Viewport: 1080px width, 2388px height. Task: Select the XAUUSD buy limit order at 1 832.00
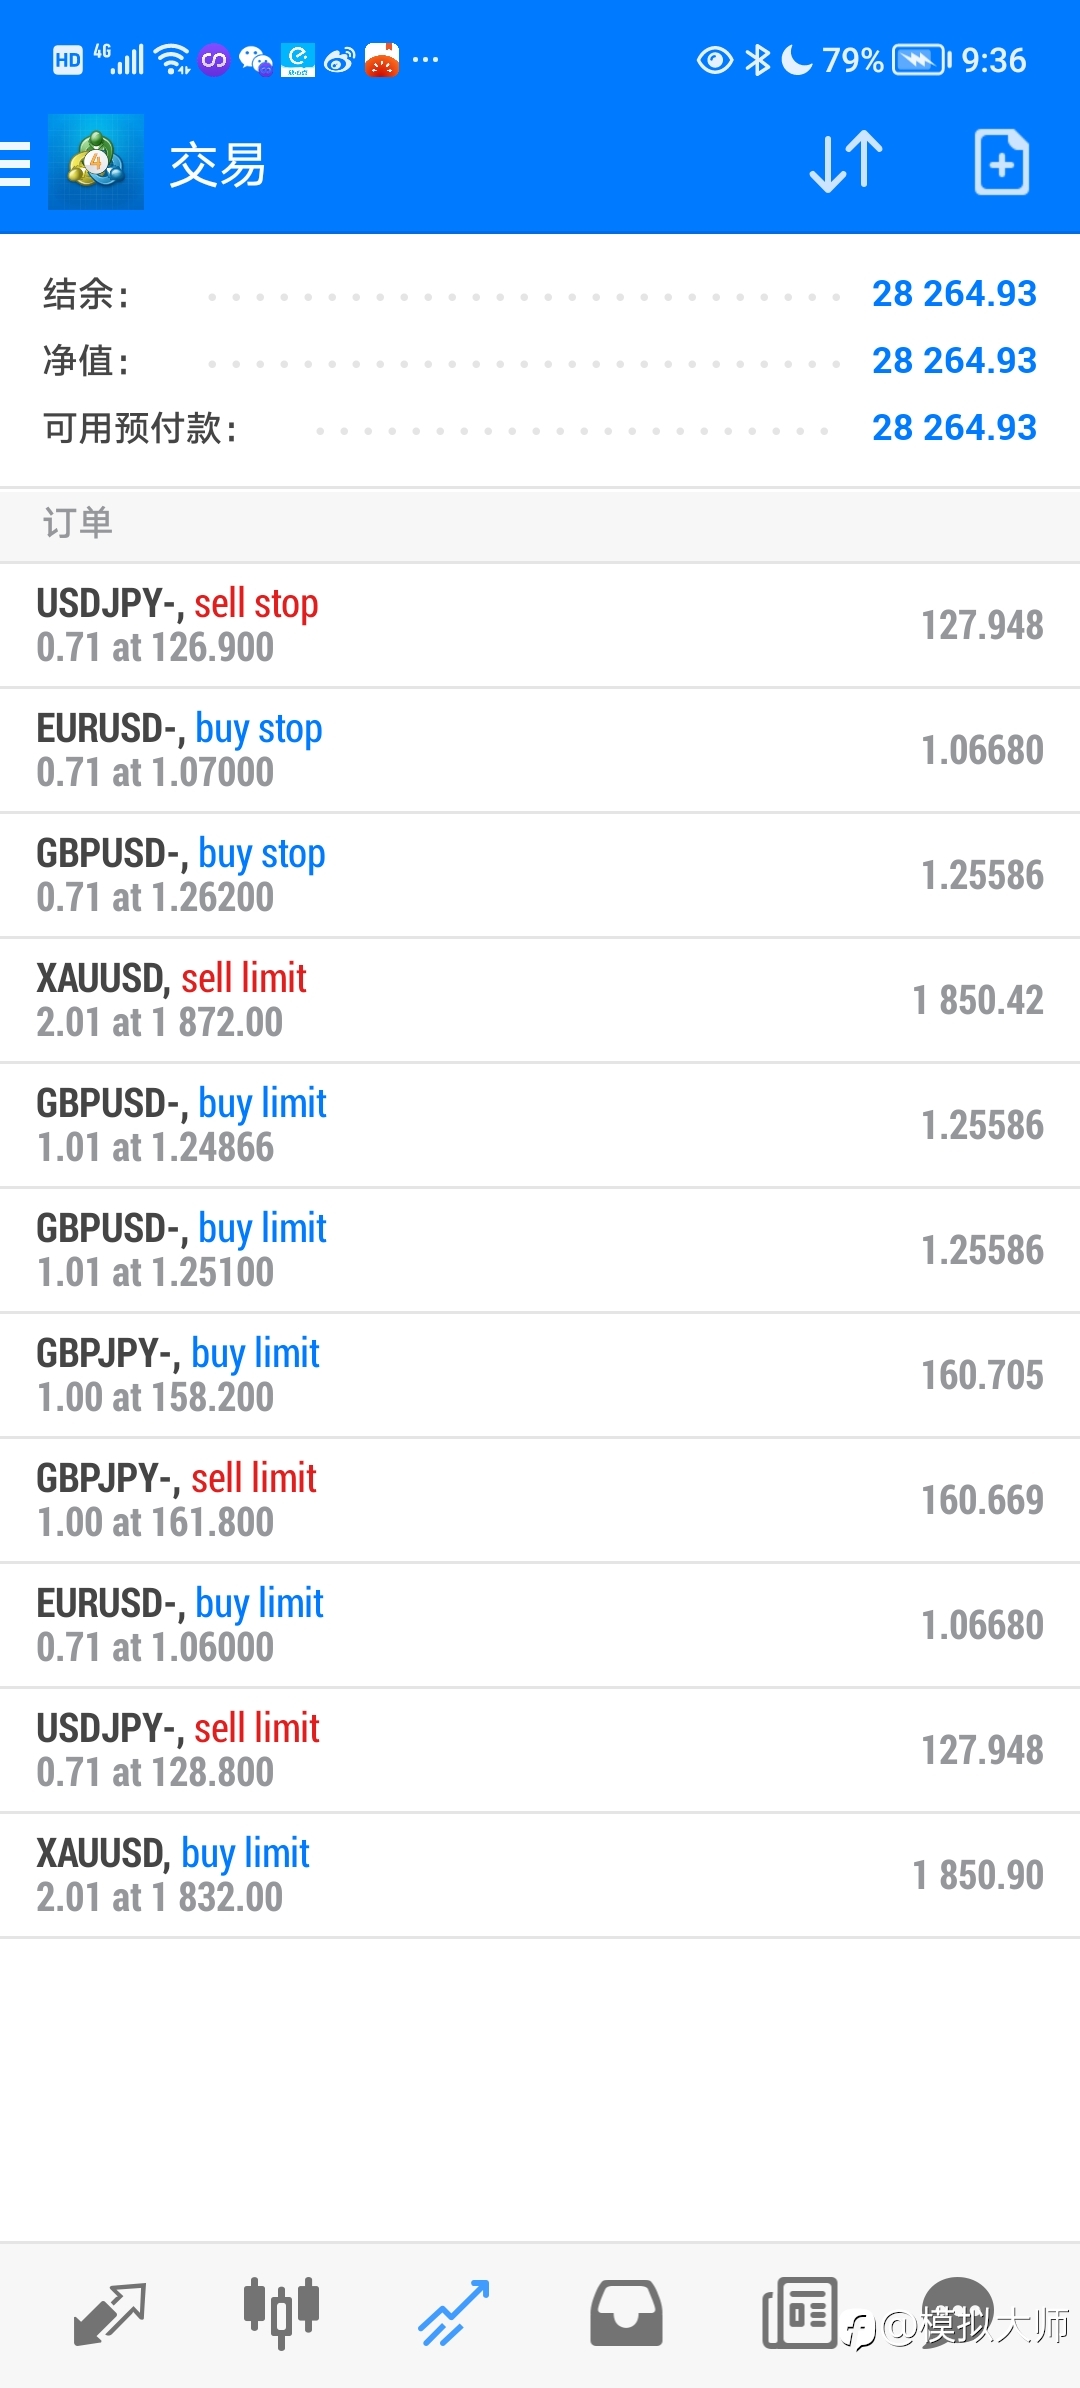pyautogui.click(x=540, y=1875)
